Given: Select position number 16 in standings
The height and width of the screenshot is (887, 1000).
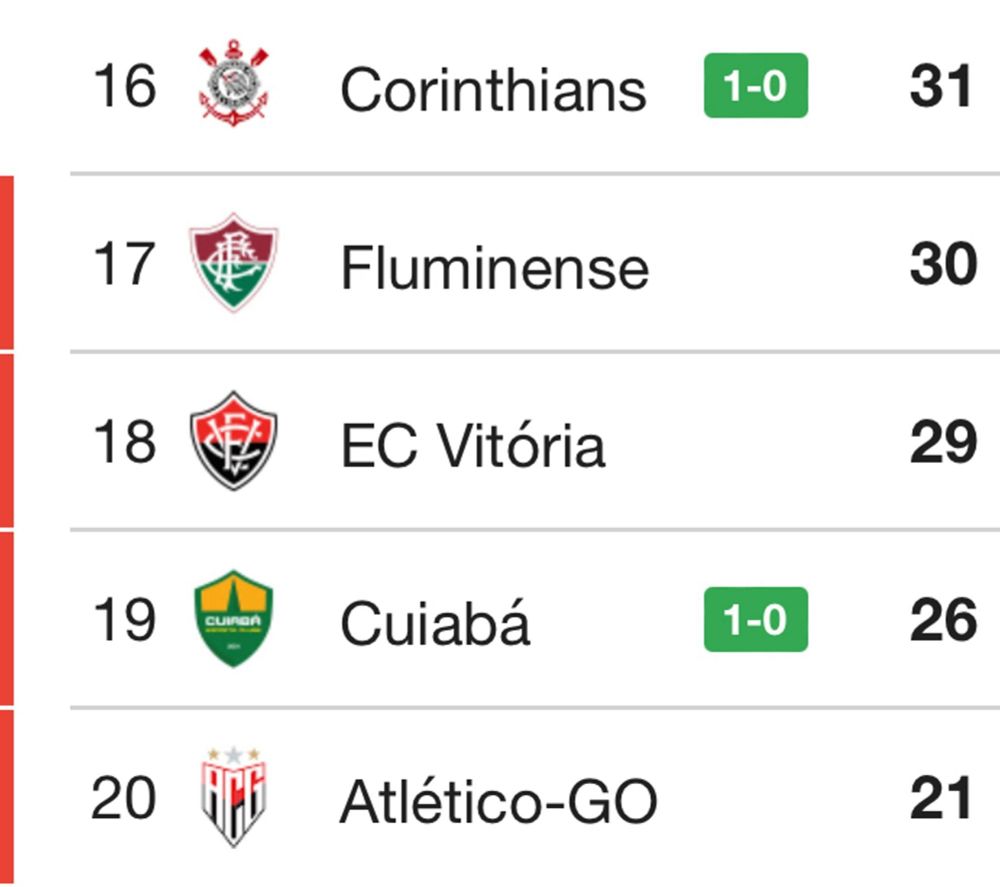Looking at the screenshot, I should point(124,85).
